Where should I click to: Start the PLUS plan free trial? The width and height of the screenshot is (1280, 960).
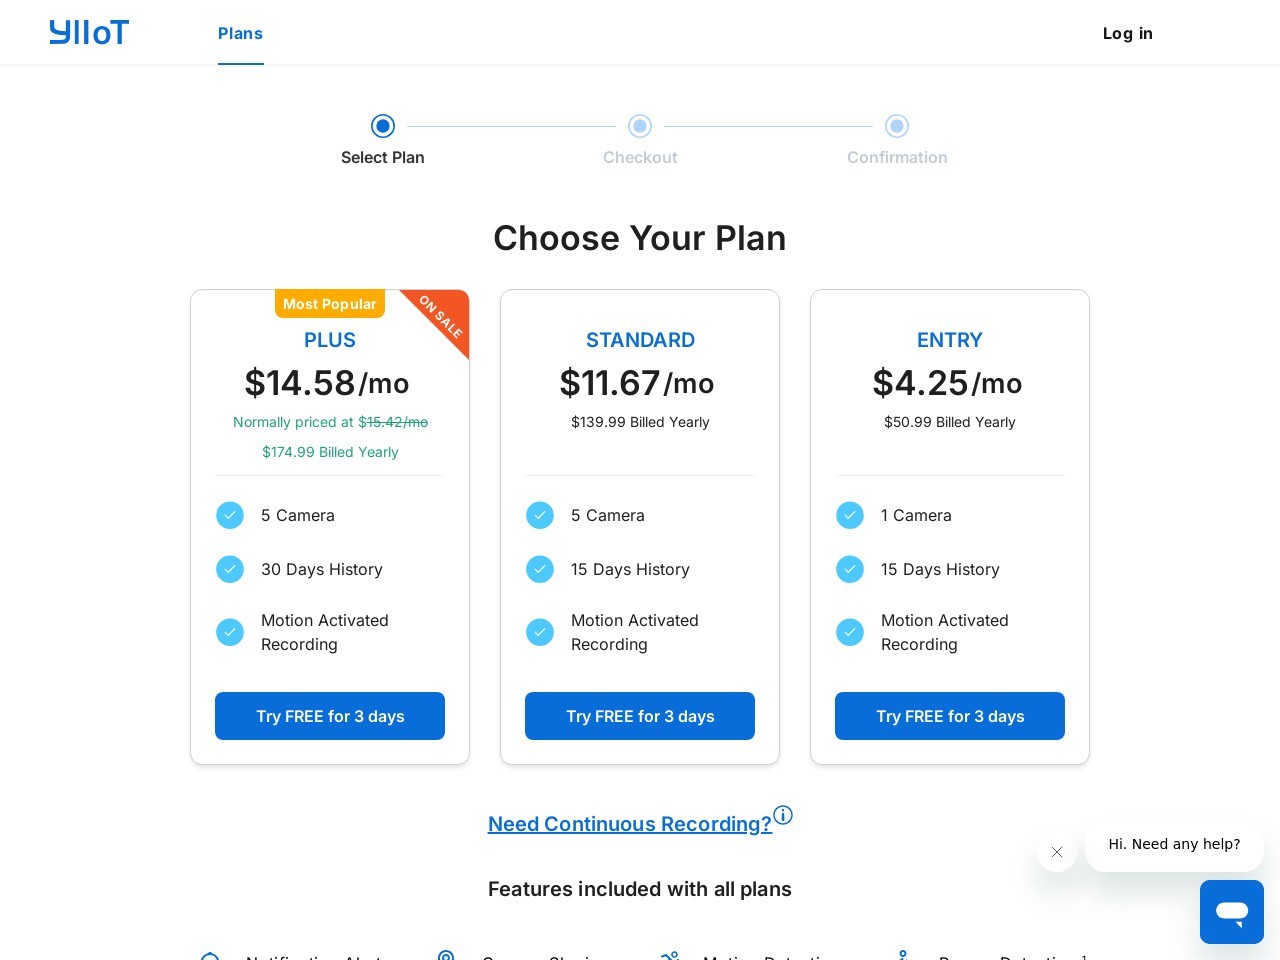pos(330,716)
